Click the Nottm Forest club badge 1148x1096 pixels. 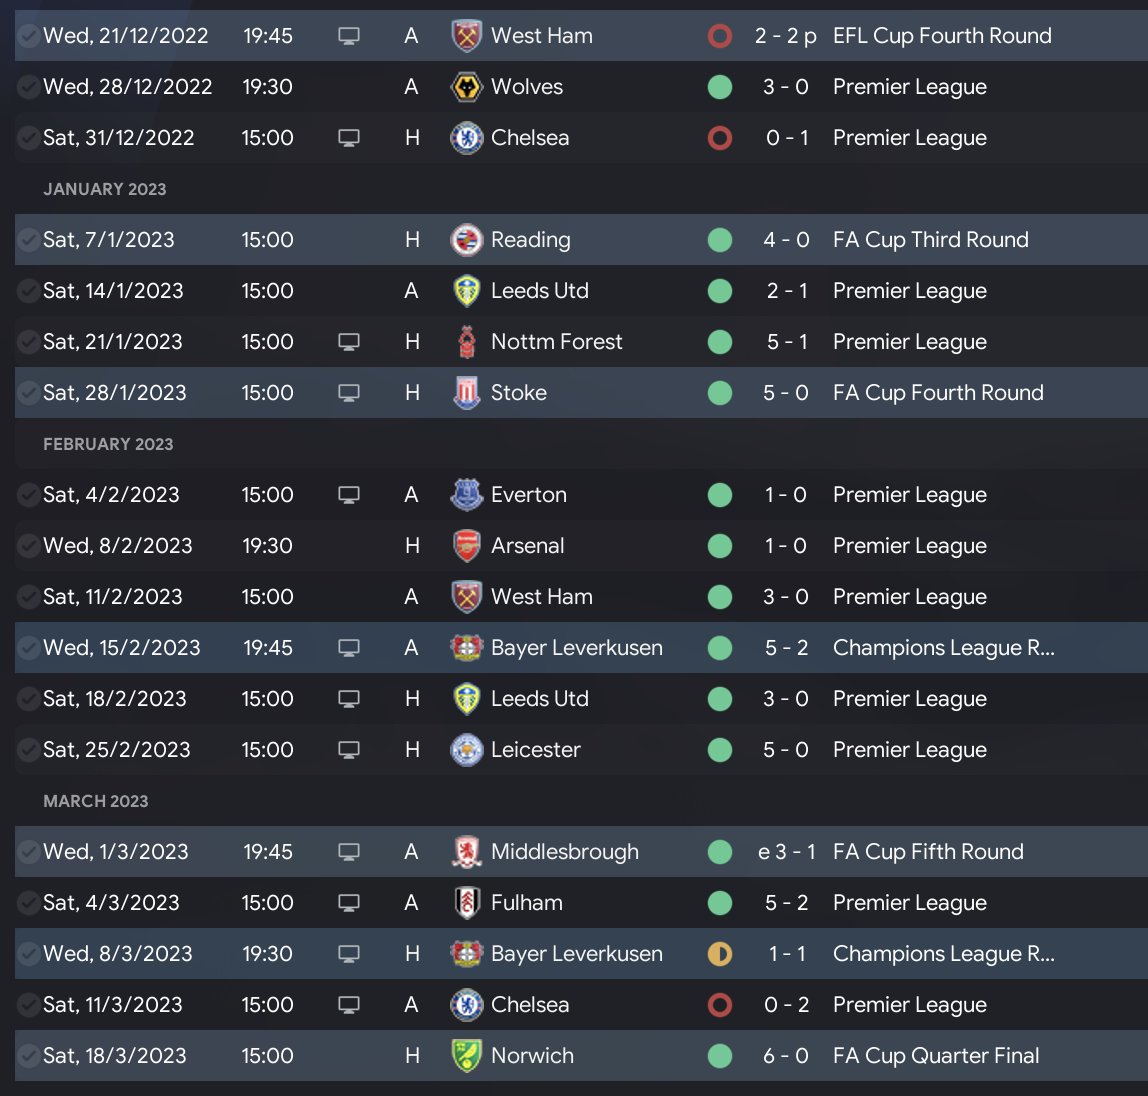coord(466,342)
